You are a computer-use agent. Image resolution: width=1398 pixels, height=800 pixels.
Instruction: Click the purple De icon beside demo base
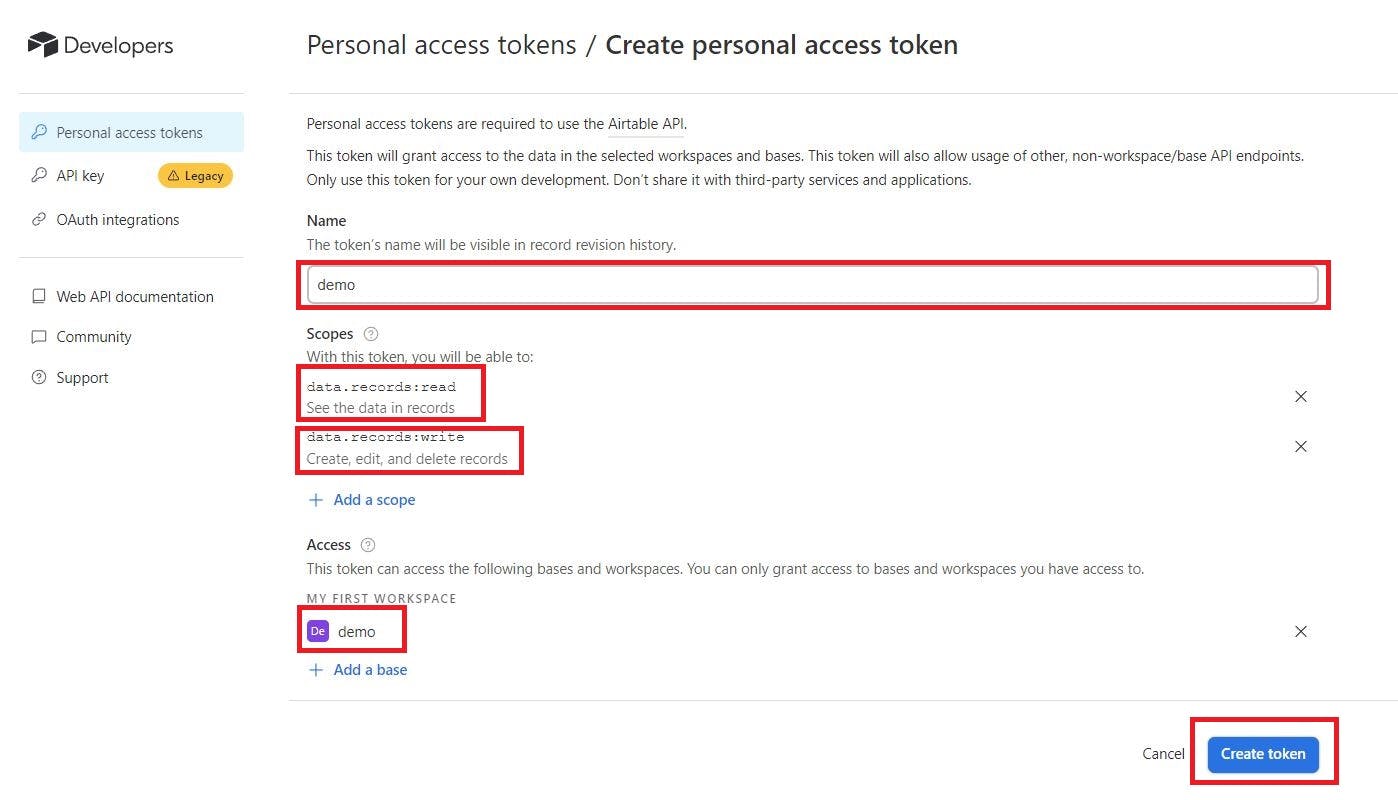click(318, 631)
